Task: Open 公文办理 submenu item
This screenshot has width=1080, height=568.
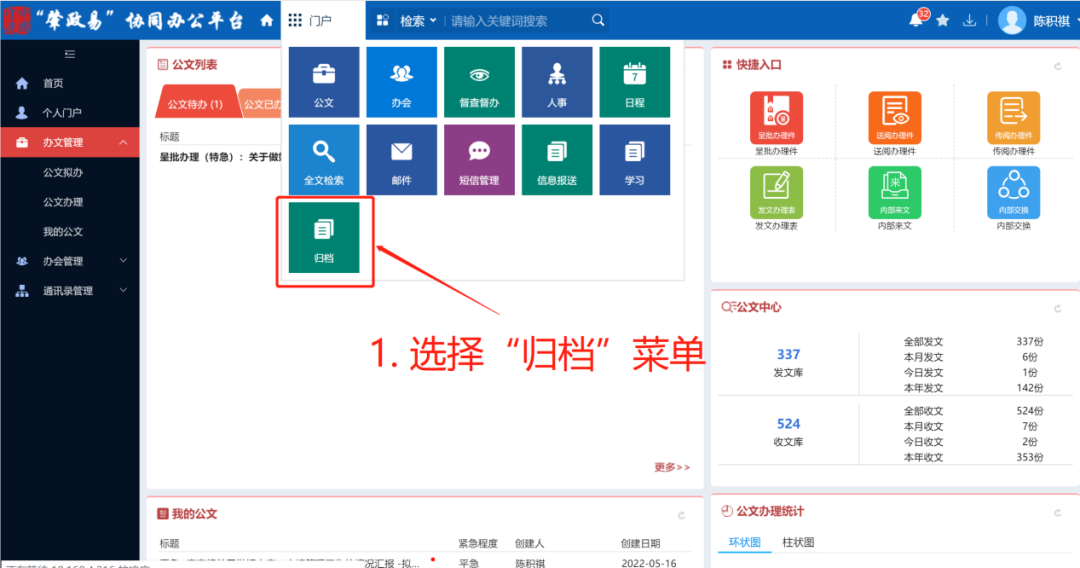Action: click(x=63, y=202)
